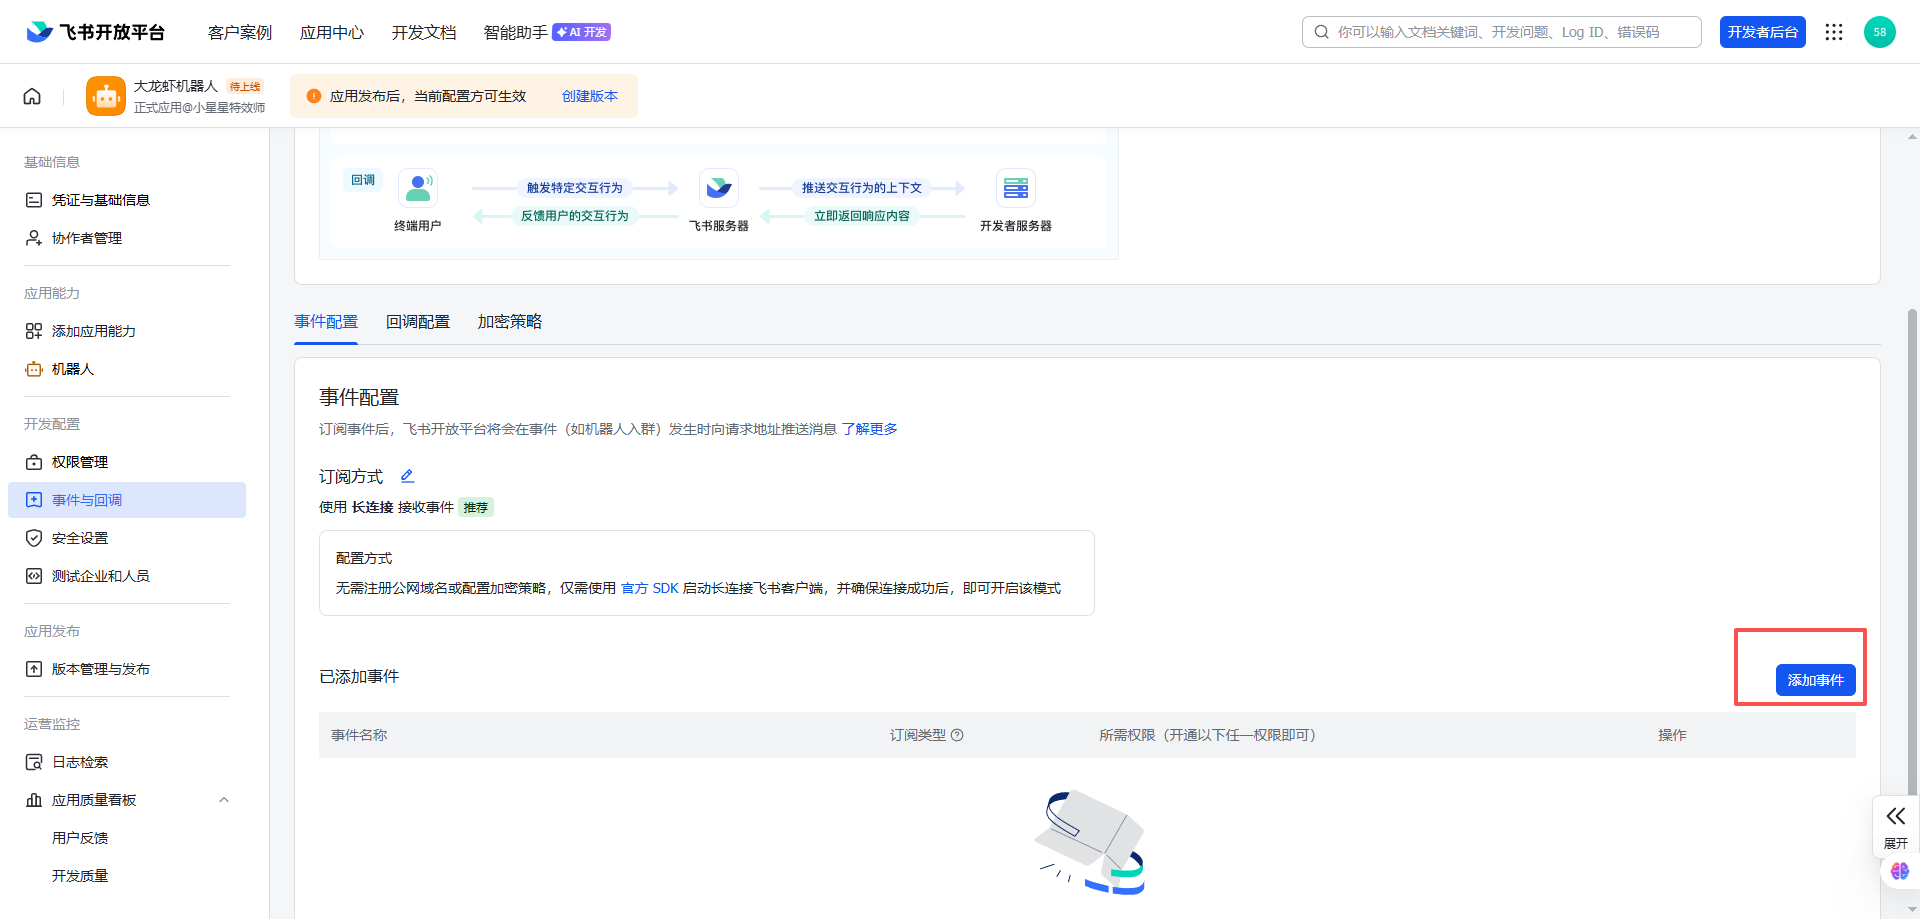Click the search documentation input field
The width and height of the screenshot is (1920, 919).
tap(1510, 32)
